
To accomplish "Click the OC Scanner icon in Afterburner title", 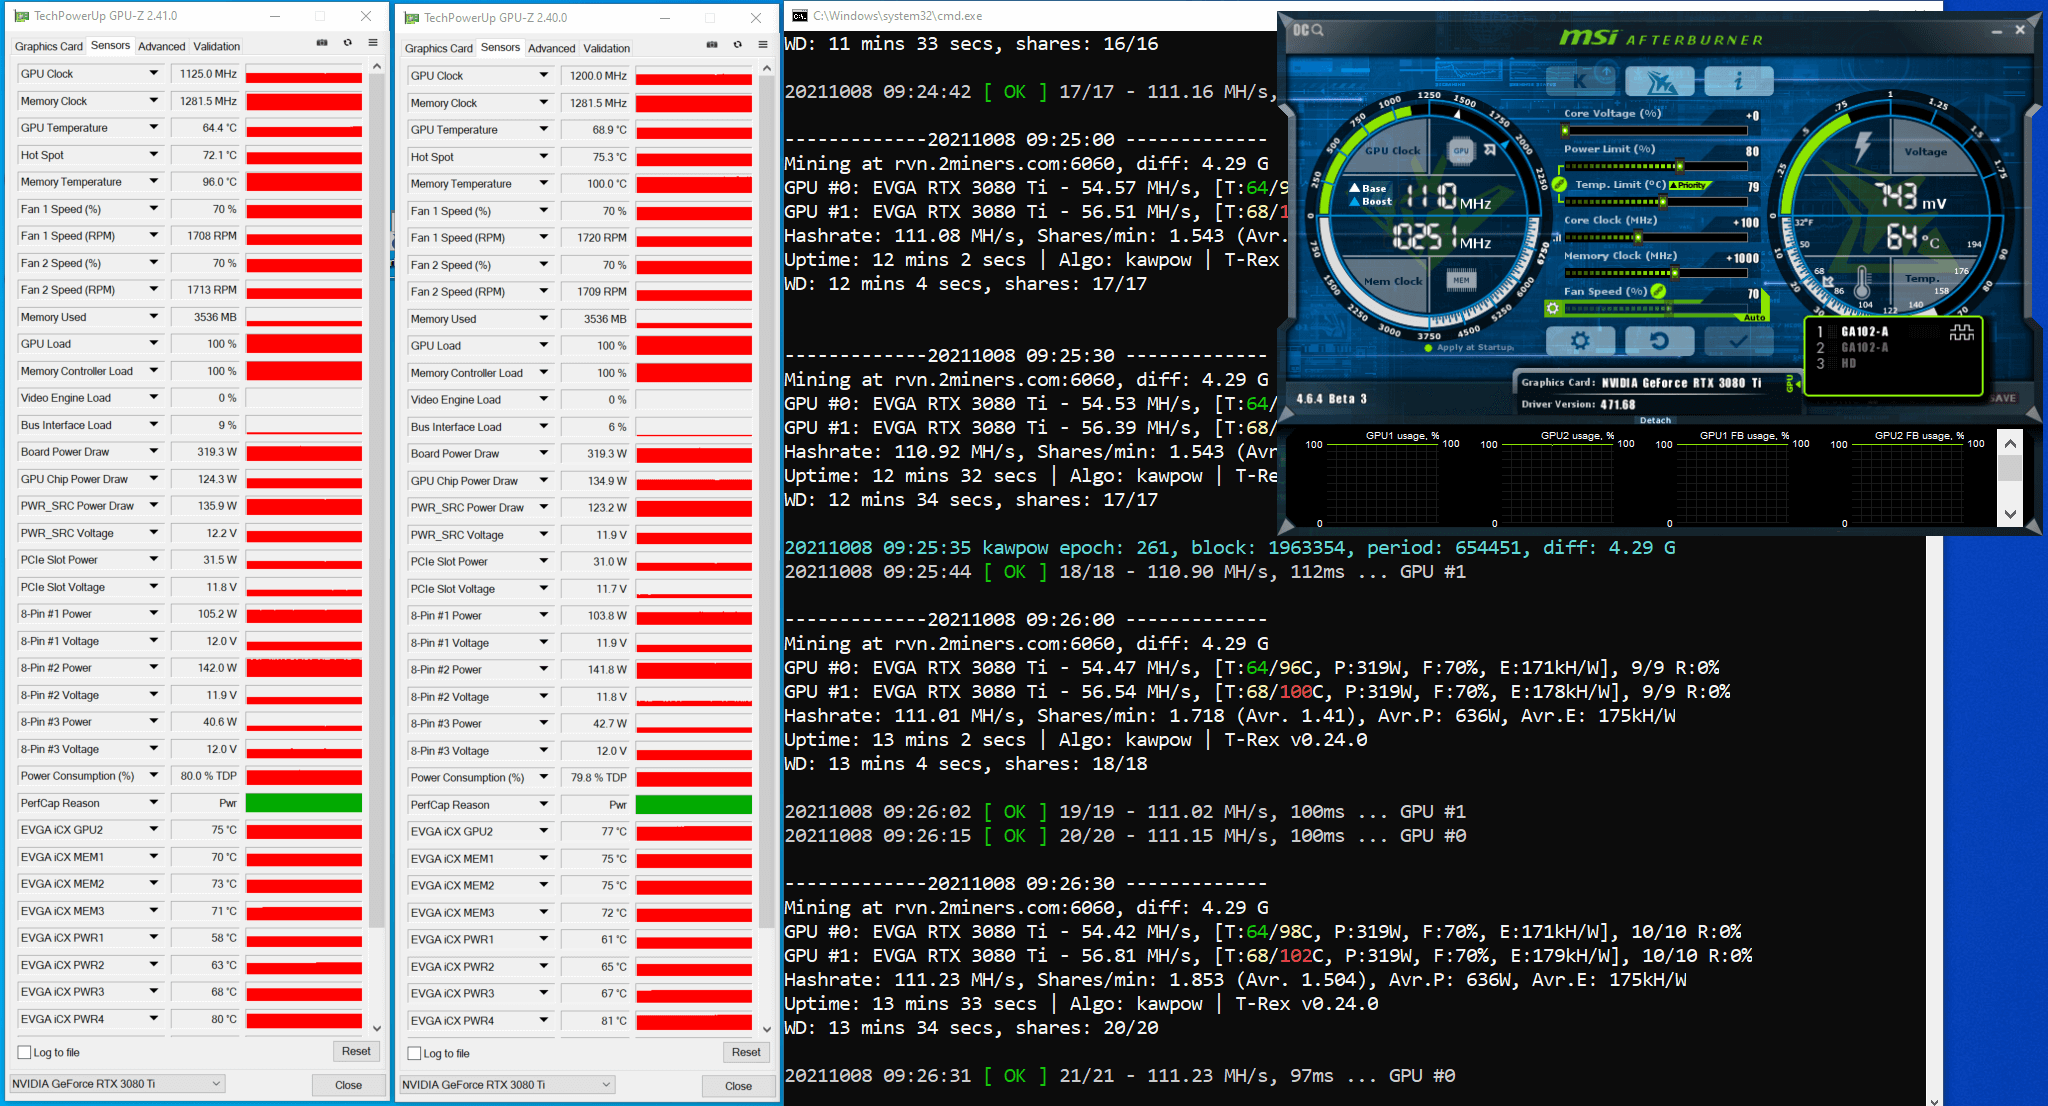I will click(1308, 30).
